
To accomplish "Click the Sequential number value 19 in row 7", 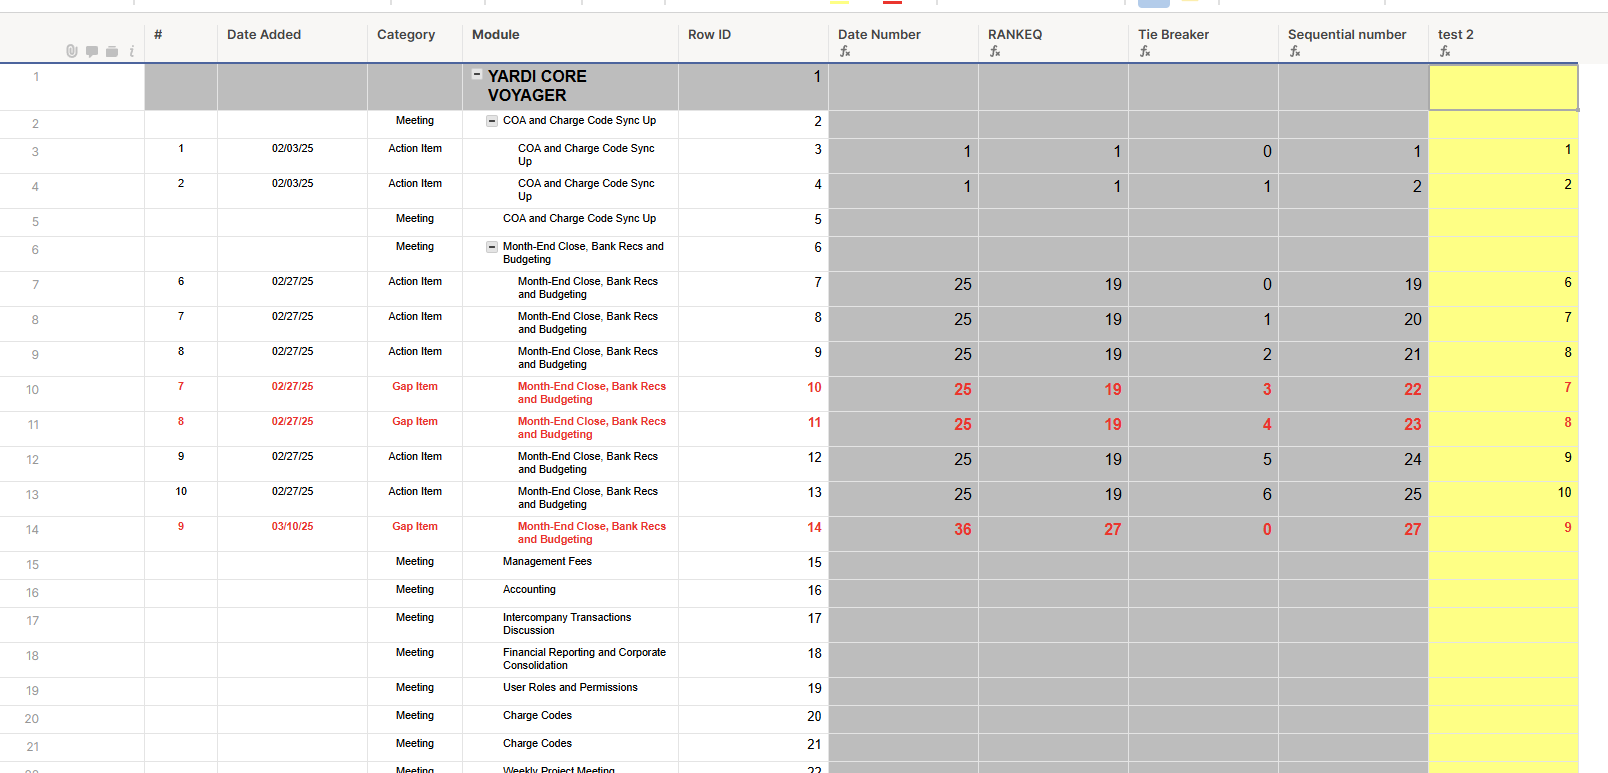I will pos(1412,285).
